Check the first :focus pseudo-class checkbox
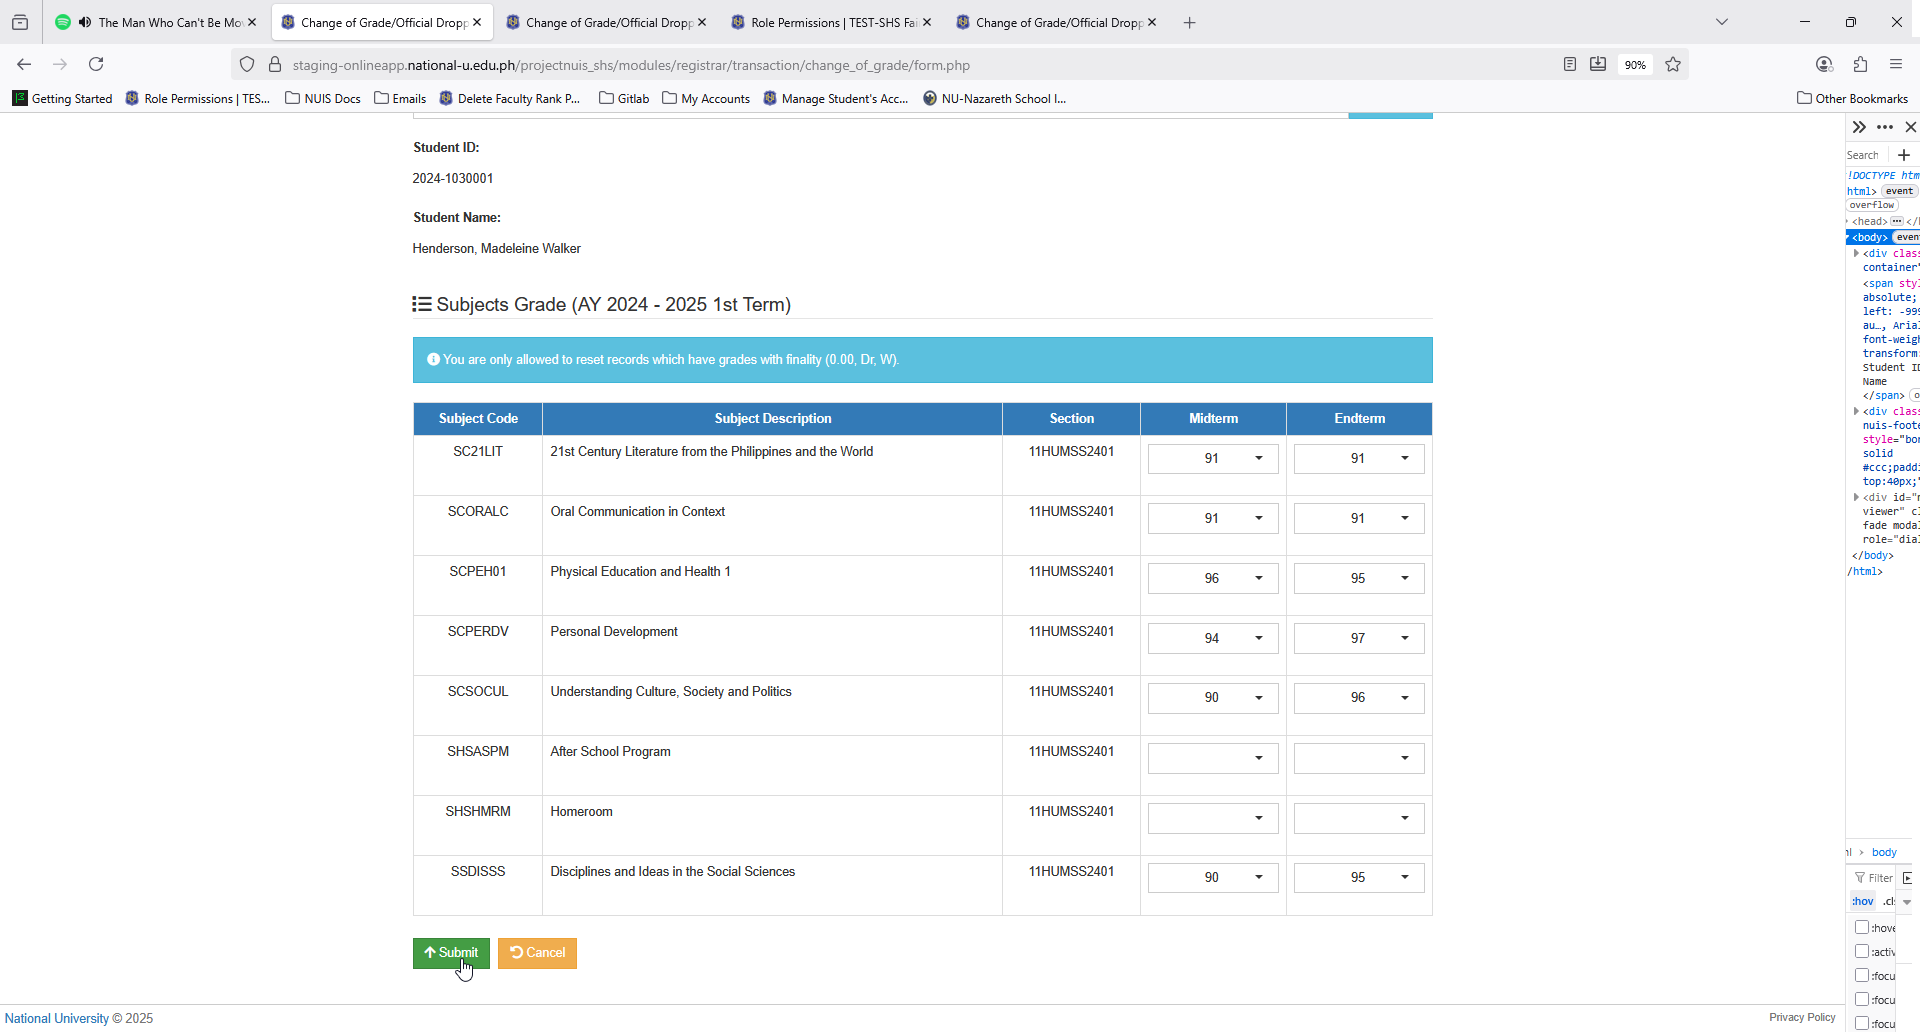This screenshot has height=1032, width=1920. pos(1862,975)
